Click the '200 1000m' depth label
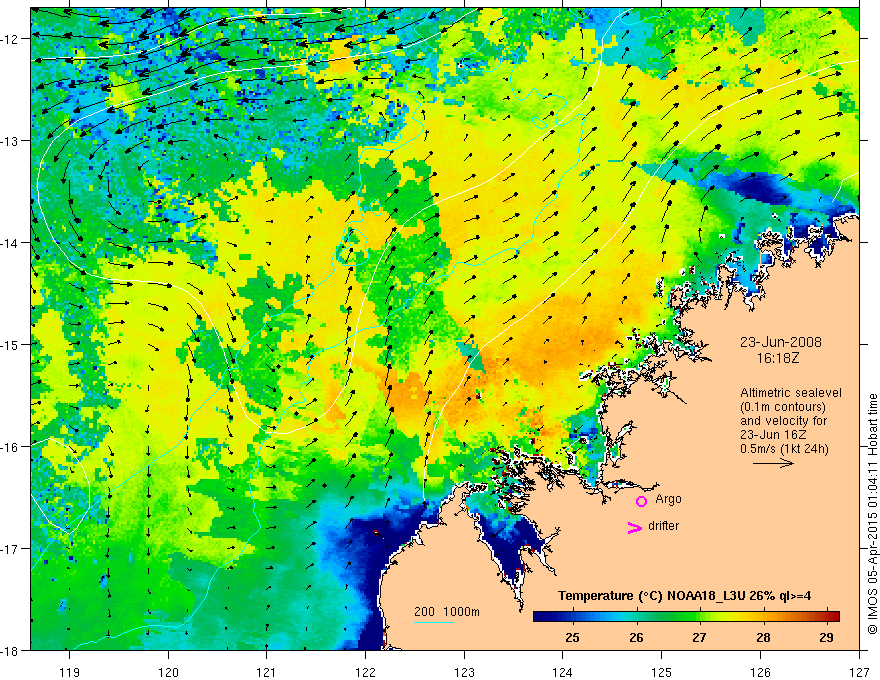 tap(447, 612)
